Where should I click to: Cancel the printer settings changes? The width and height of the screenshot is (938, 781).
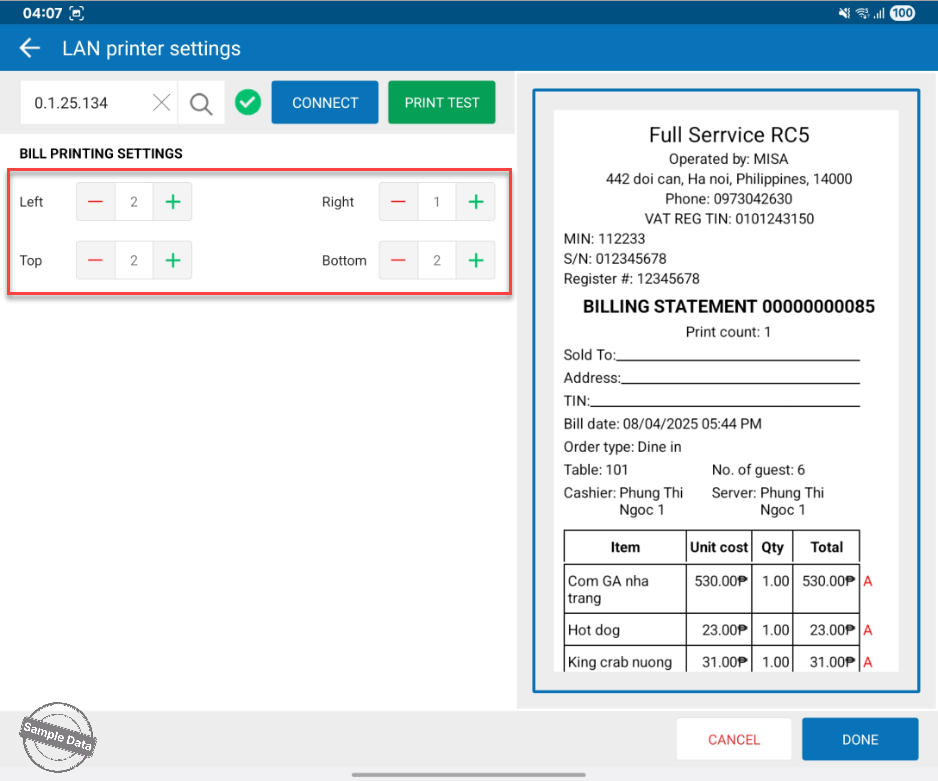tap(734, 740)
